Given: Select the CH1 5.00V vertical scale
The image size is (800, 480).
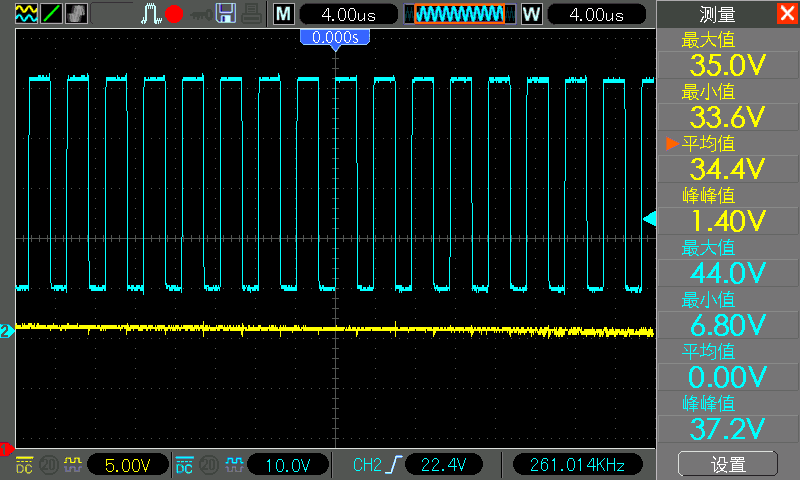Looking at the screenshot, I should pyautogui.click(x=128, y=465).
